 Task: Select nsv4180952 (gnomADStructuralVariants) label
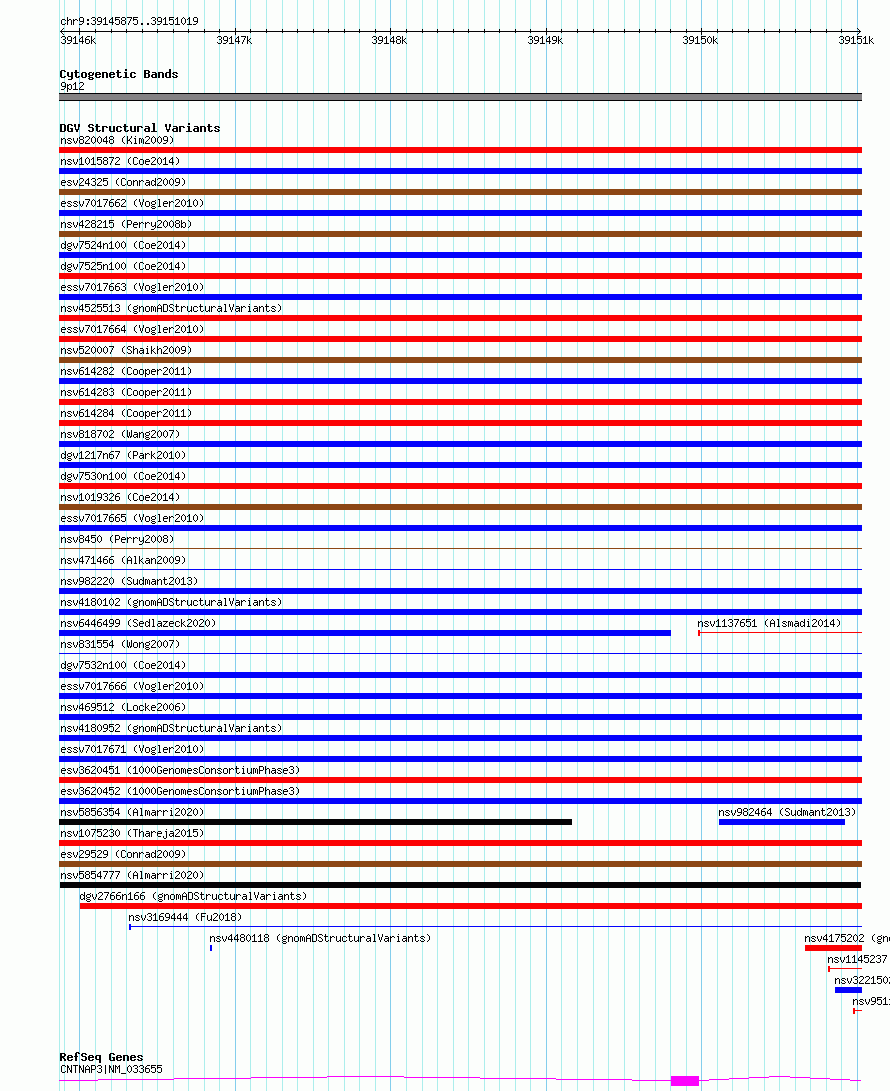pyautogui.click(x=171, y=728)
